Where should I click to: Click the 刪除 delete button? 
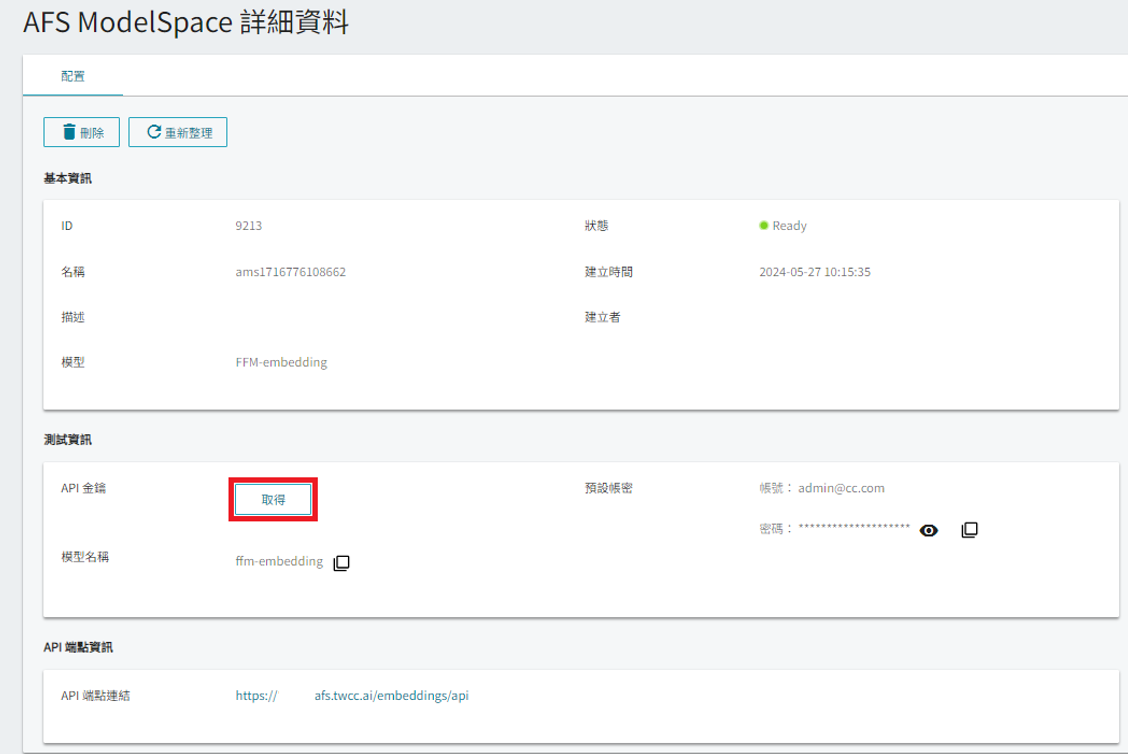pos(81,132)
